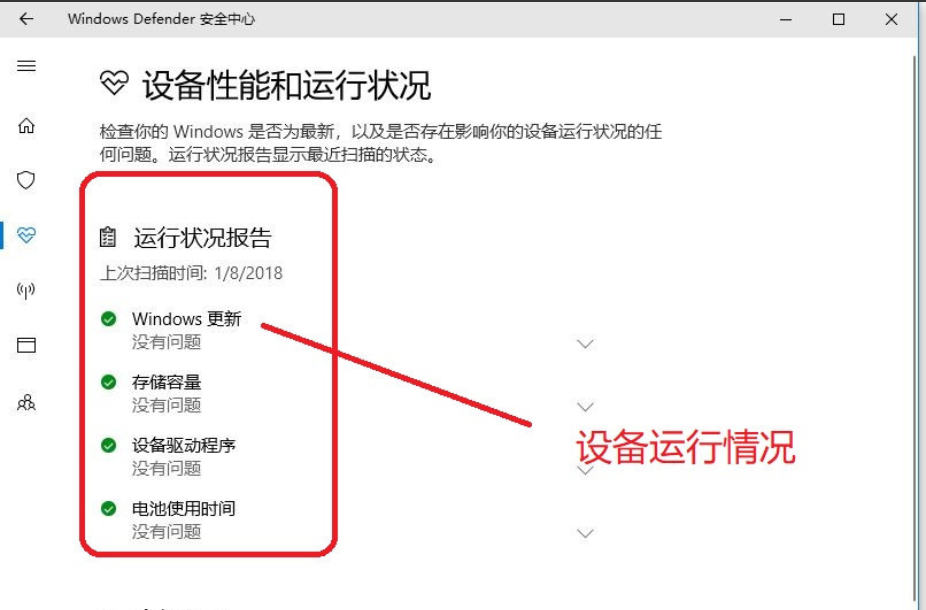Expand the Windows 更新 section chevron
Image resolution: width=926 pixels, height=610 pixels.
click(x=585, y=343)
